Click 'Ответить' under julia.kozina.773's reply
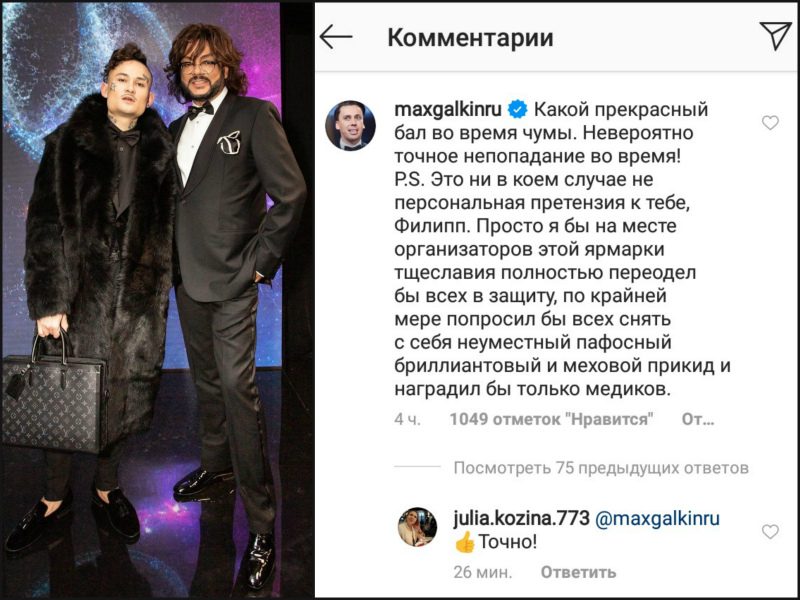 click(578, 572)
